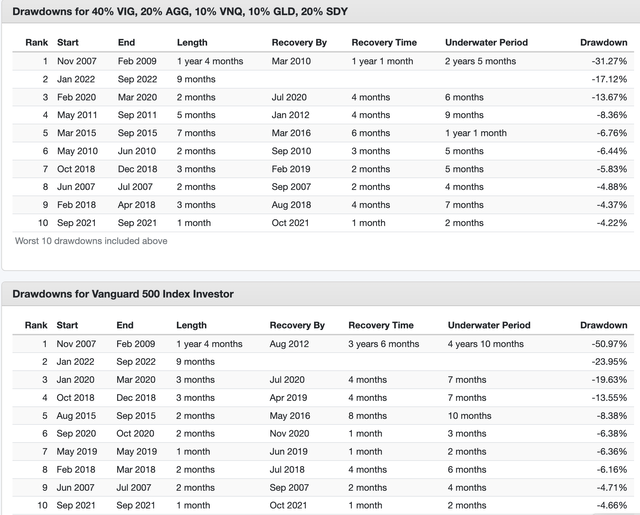640x515 pixels.
Task: Click 'Mar 2010' recovery date
Action: (x=291, y=61)
